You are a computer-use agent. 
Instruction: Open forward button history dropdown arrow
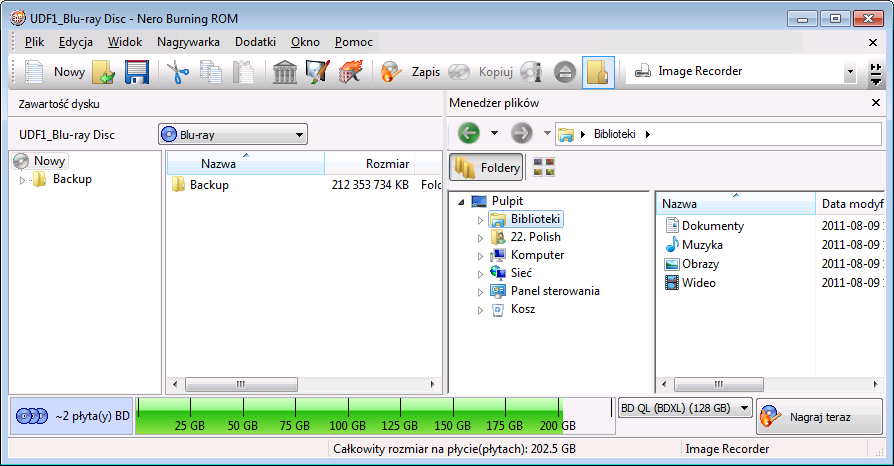tap(547, 133)
